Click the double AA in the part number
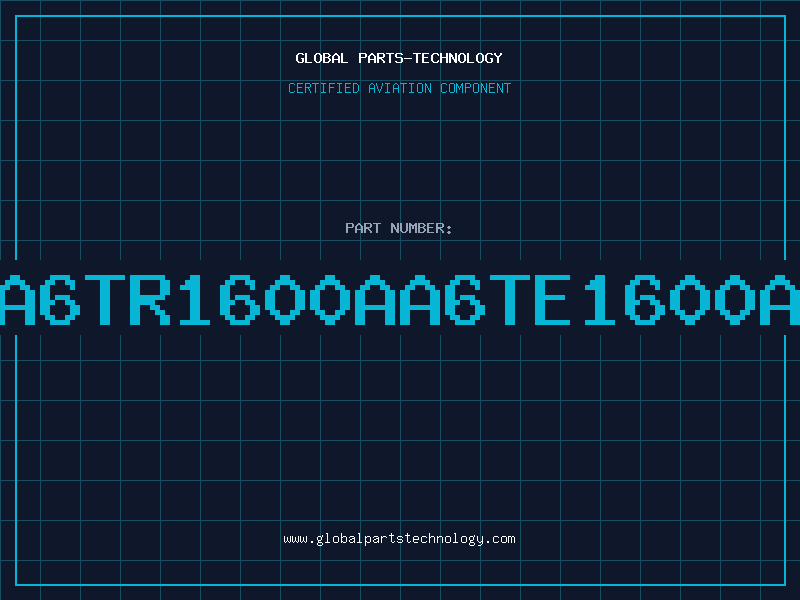 398,300
